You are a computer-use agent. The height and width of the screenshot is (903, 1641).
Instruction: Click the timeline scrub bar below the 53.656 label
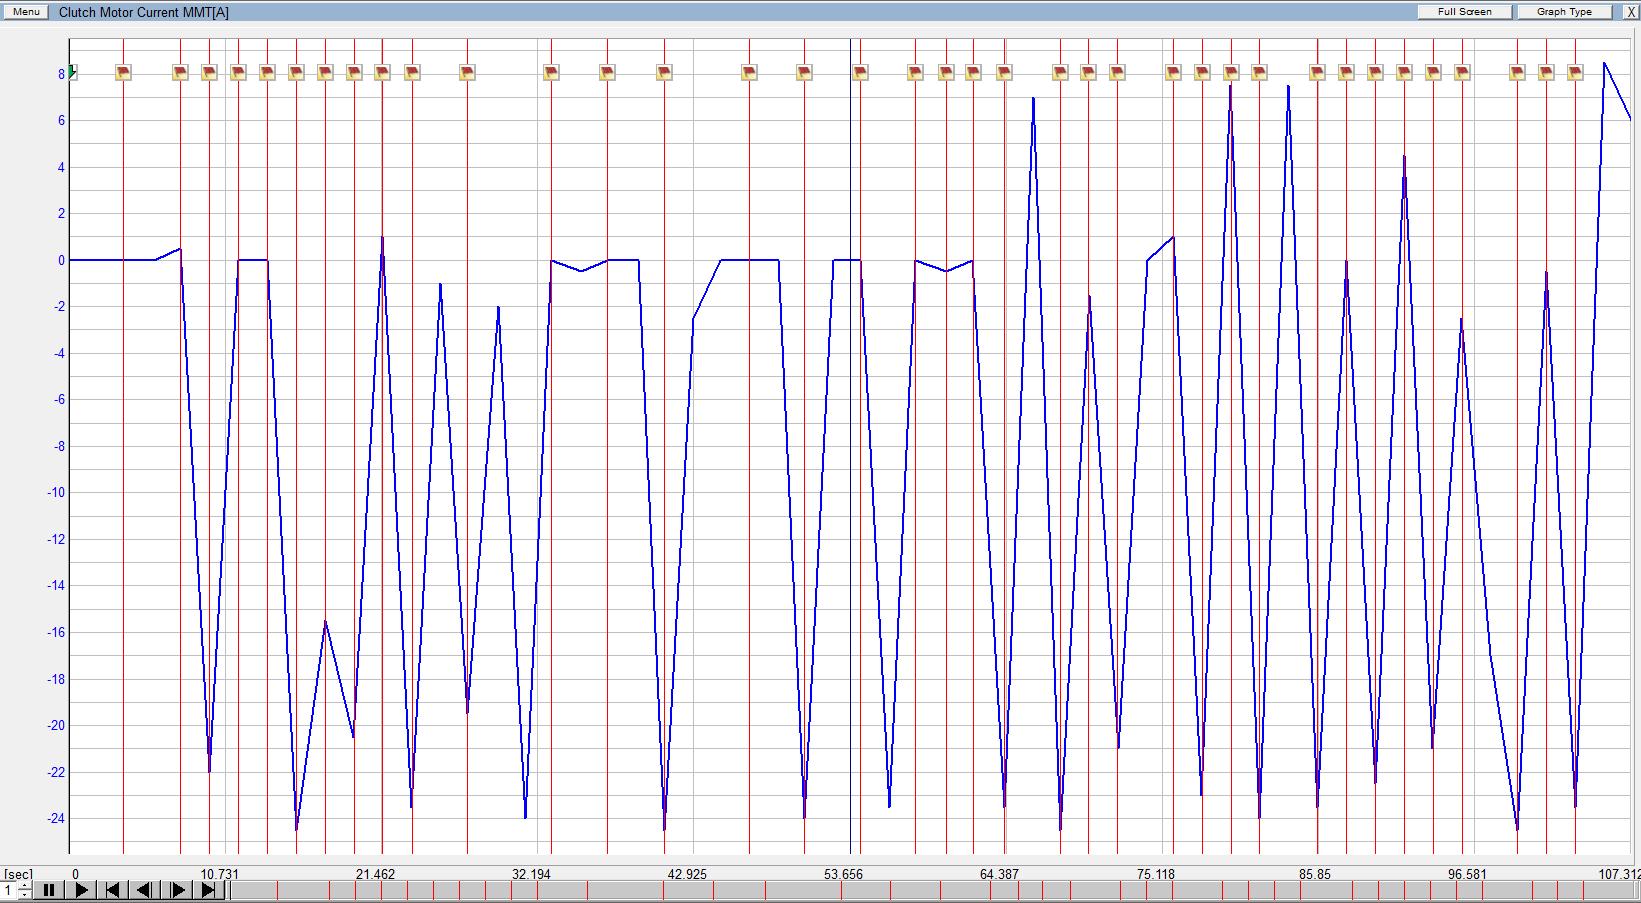843,891
